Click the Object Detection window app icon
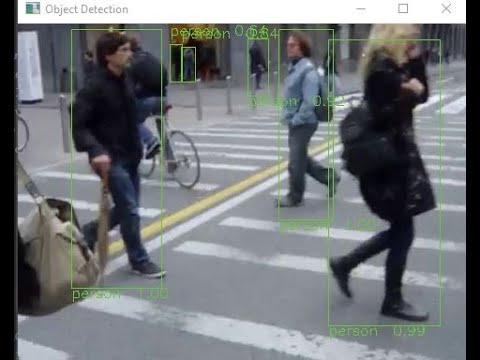The height and width of the screenshot is (360, 480). click(x=33, y=8)
